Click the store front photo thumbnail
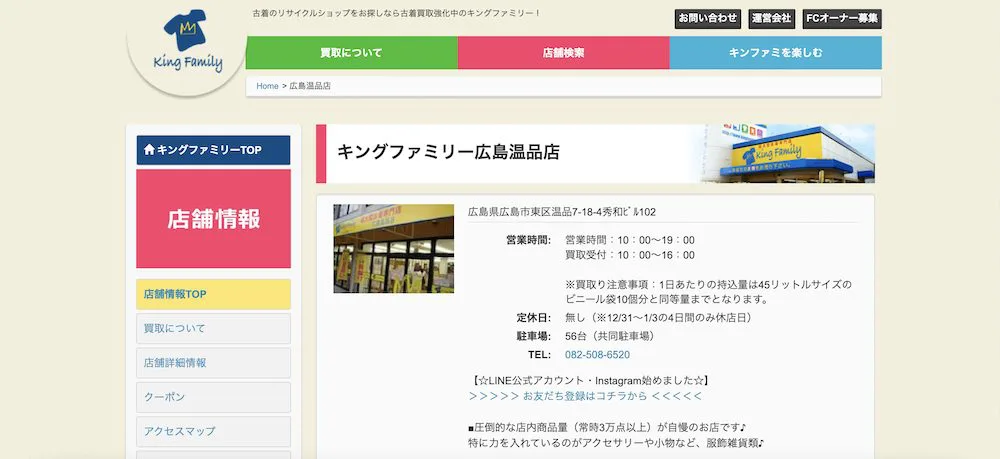Screen dimensions: 1000x459 click(393, 249)
